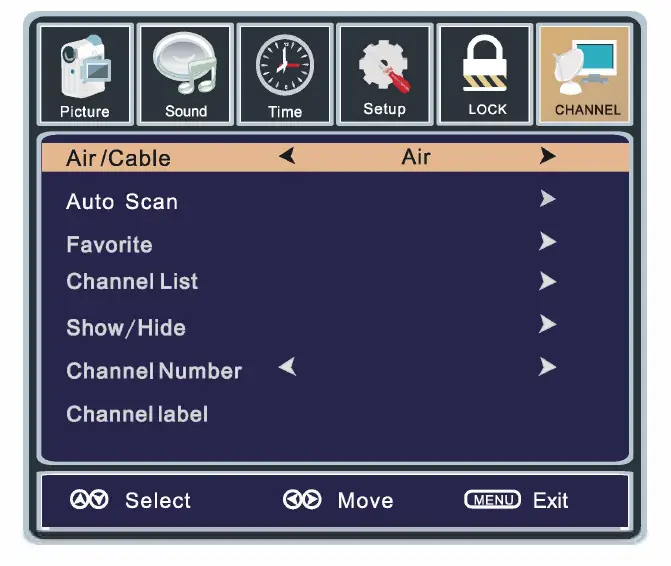This screenshot has height=566, width=671.
Task: Select the Channel Number entry
Action: click(154, 371)
